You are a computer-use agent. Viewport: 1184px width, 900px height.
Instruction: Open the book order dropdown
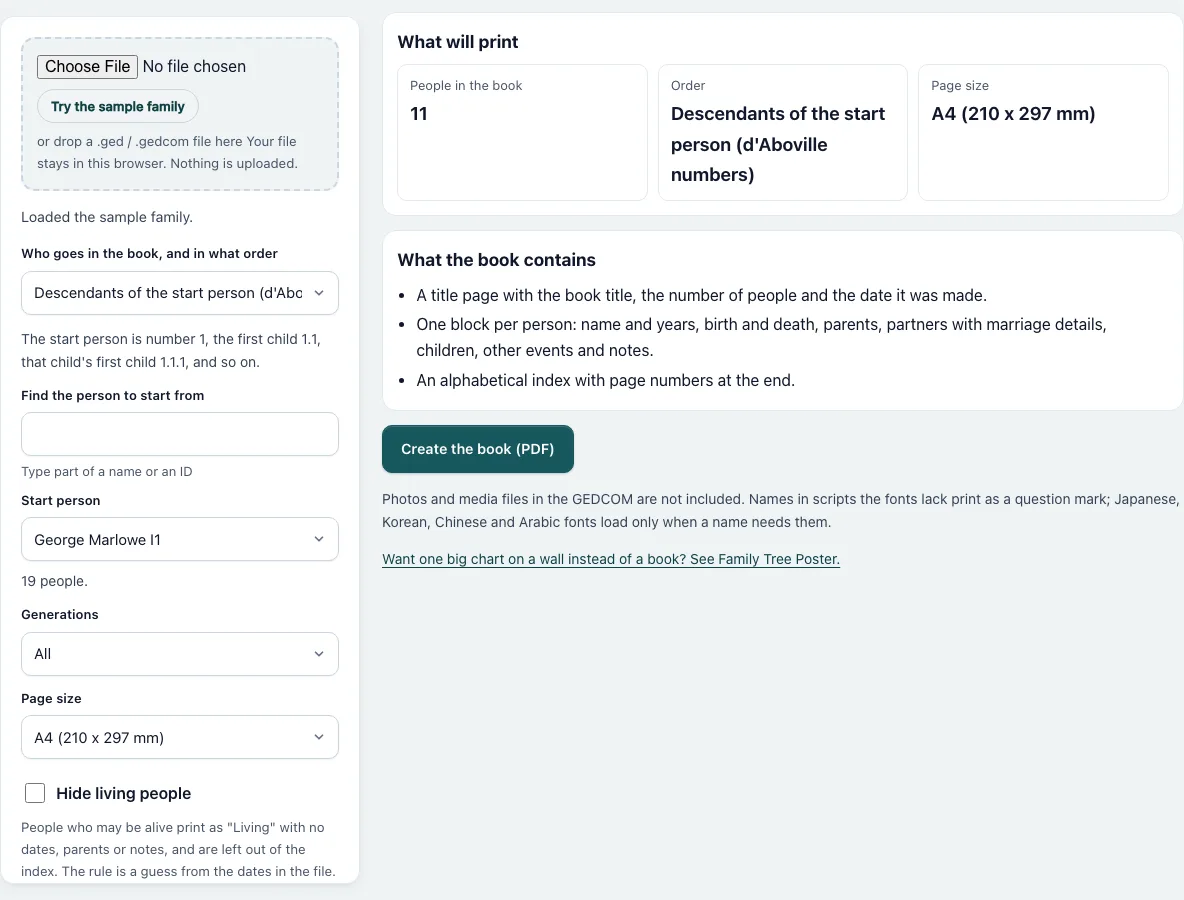click(180, 293)
